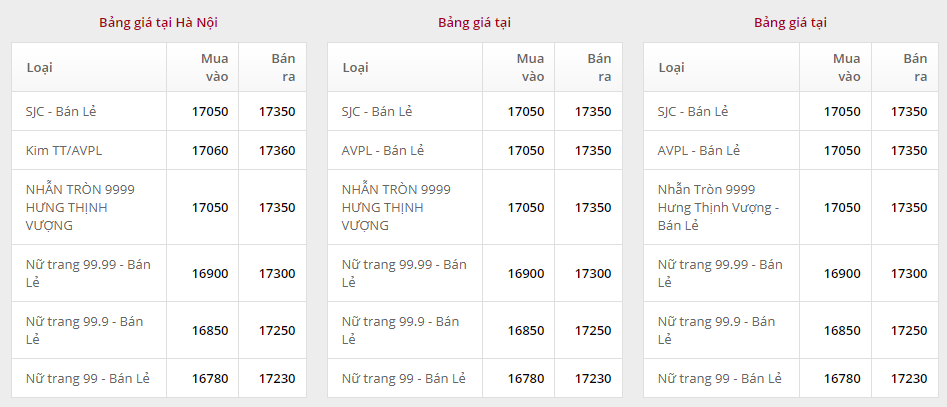Click "Bán ra" header in Hà Nội table
Screen dimensions: 947x407
[x=283, y=67]
